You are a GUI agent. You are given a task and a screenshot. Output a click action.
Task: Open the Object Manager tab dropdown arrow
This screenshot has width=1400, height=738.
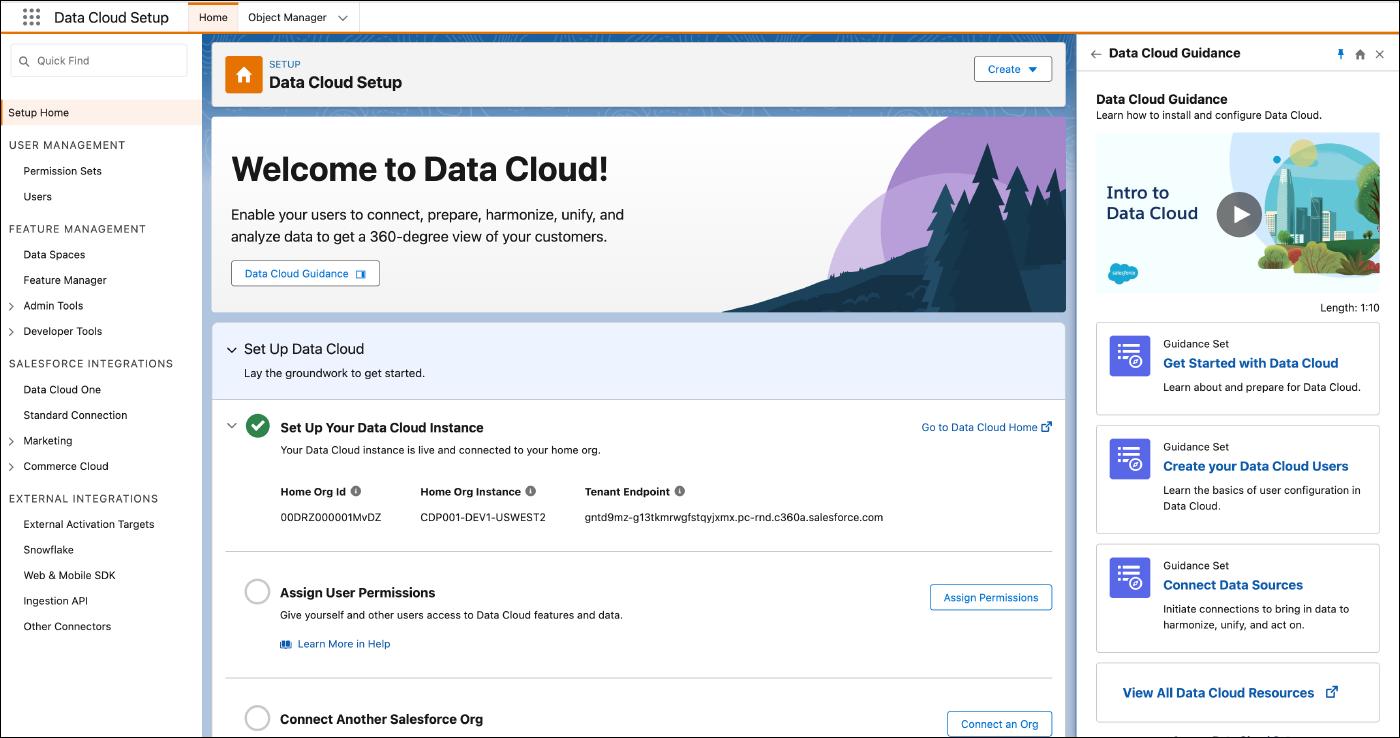coord(343,18)
